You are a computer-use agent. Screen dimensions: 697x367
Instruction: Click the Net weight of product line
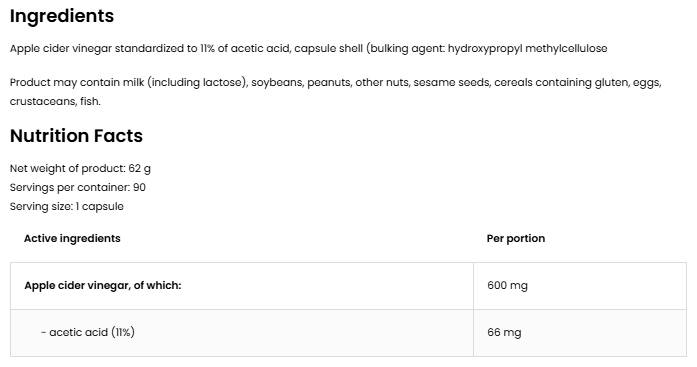pyautogui.click(x=80, y=168)
